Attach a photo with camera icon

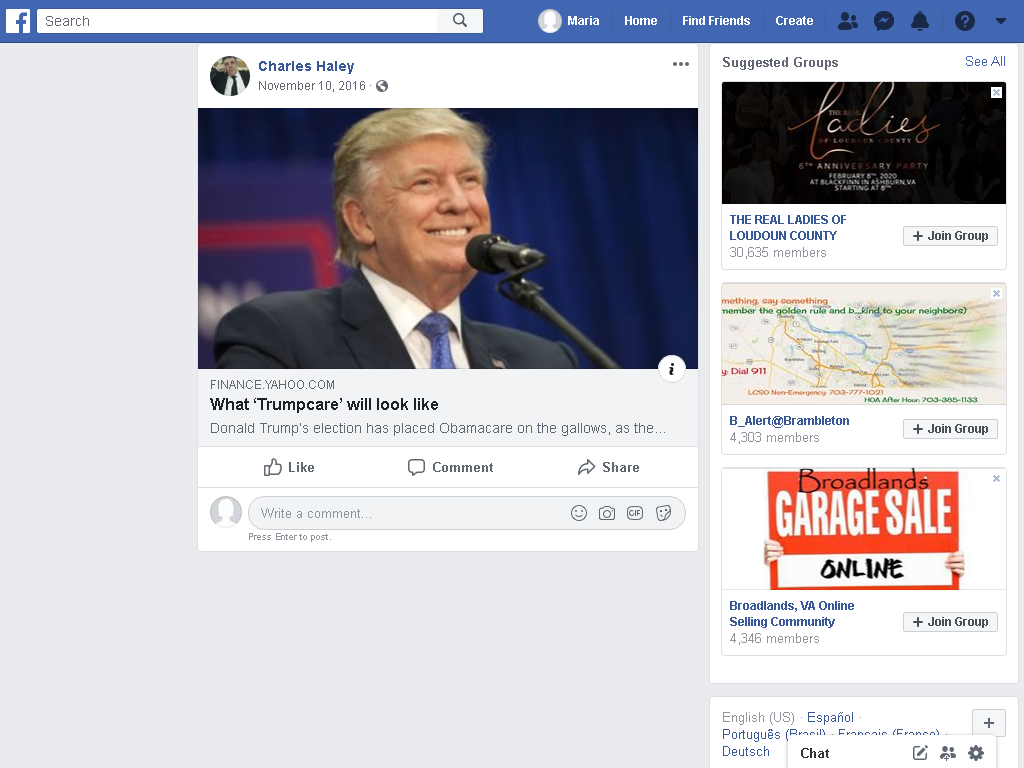pos(607,513)
